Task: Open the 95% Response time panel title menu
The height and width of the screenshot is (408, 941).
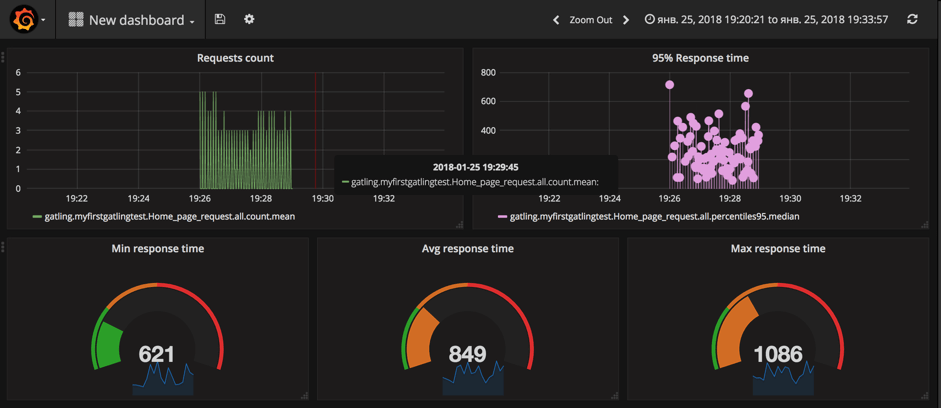Action: click(700, 58)
